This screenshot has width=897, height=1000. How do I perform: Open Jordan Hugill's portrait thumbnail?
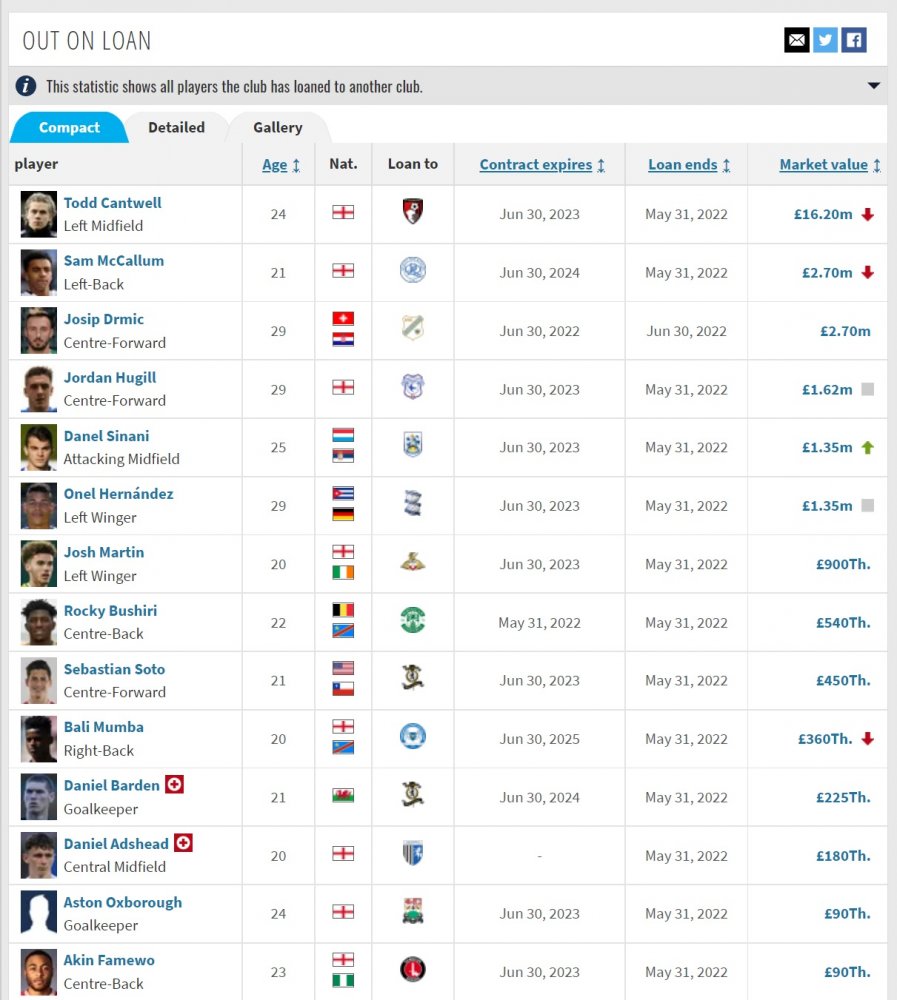click(x=38, y=389)
